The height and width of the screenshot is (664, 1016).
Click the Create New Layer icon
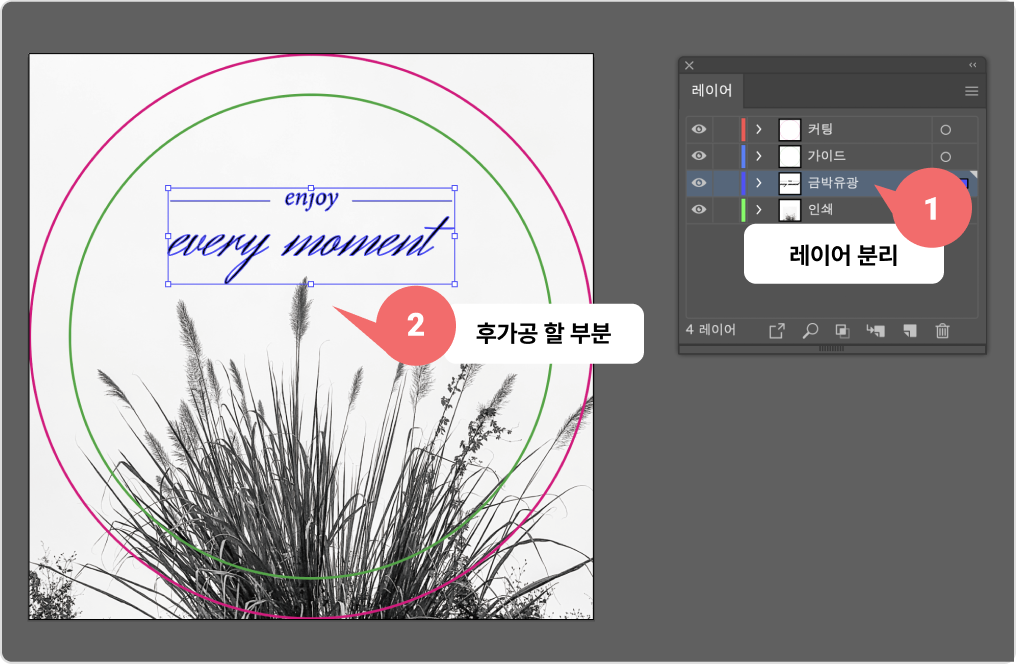(x=909, y=330)
